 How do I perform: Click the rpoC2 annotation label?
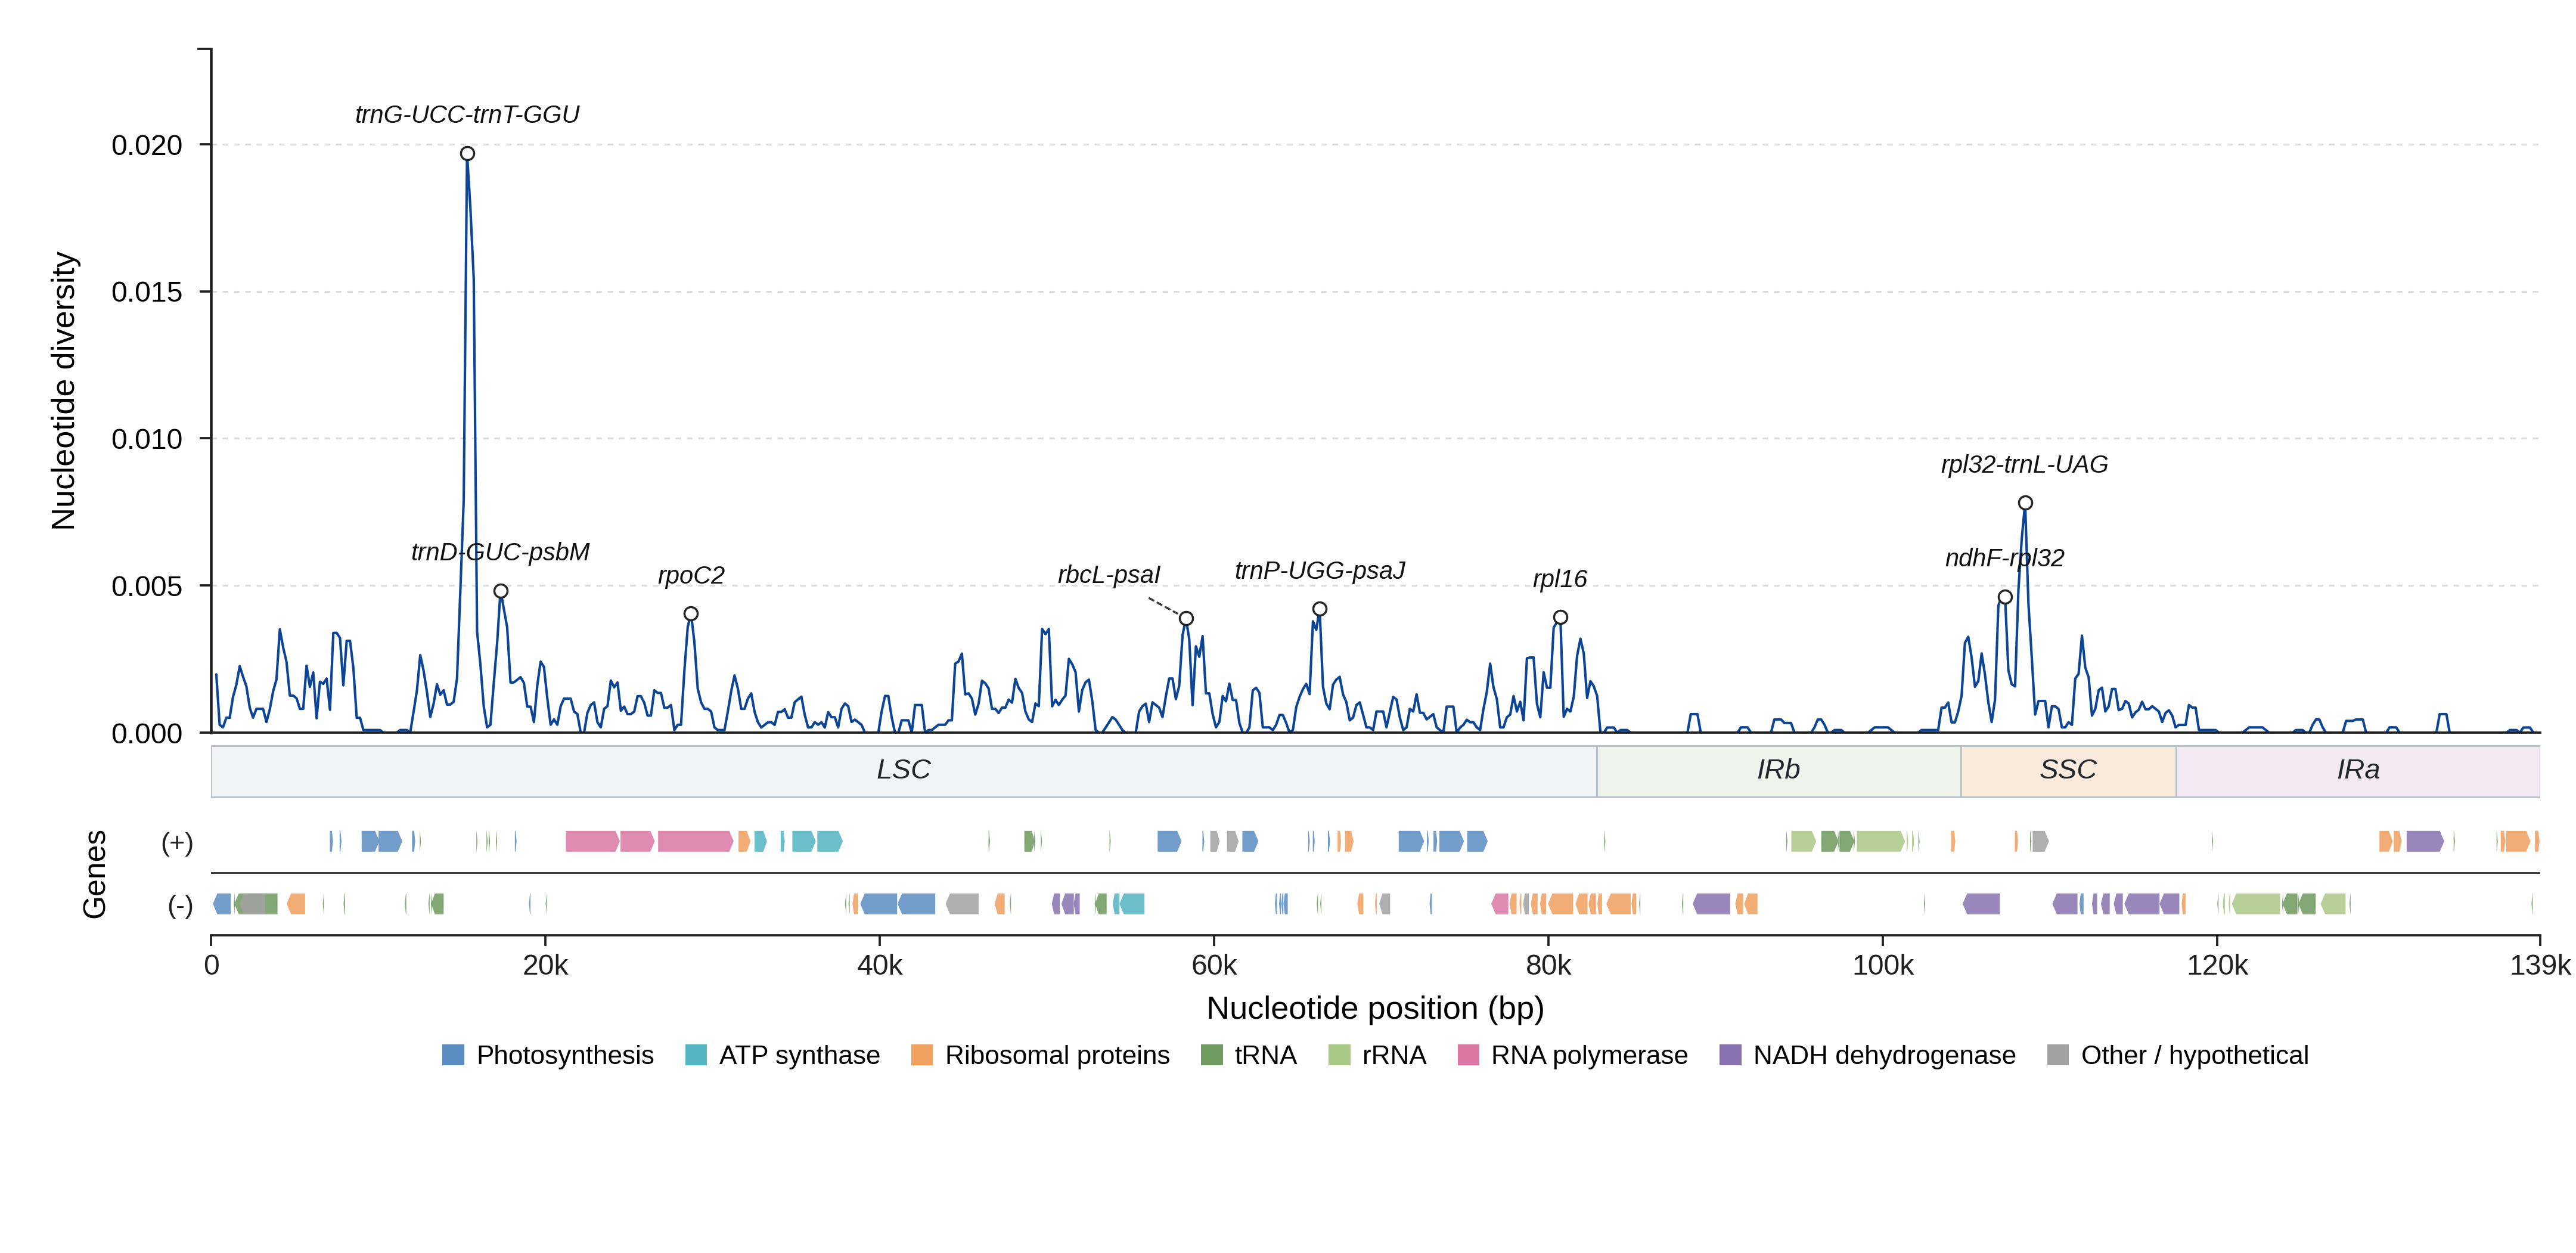pos(691,576)
